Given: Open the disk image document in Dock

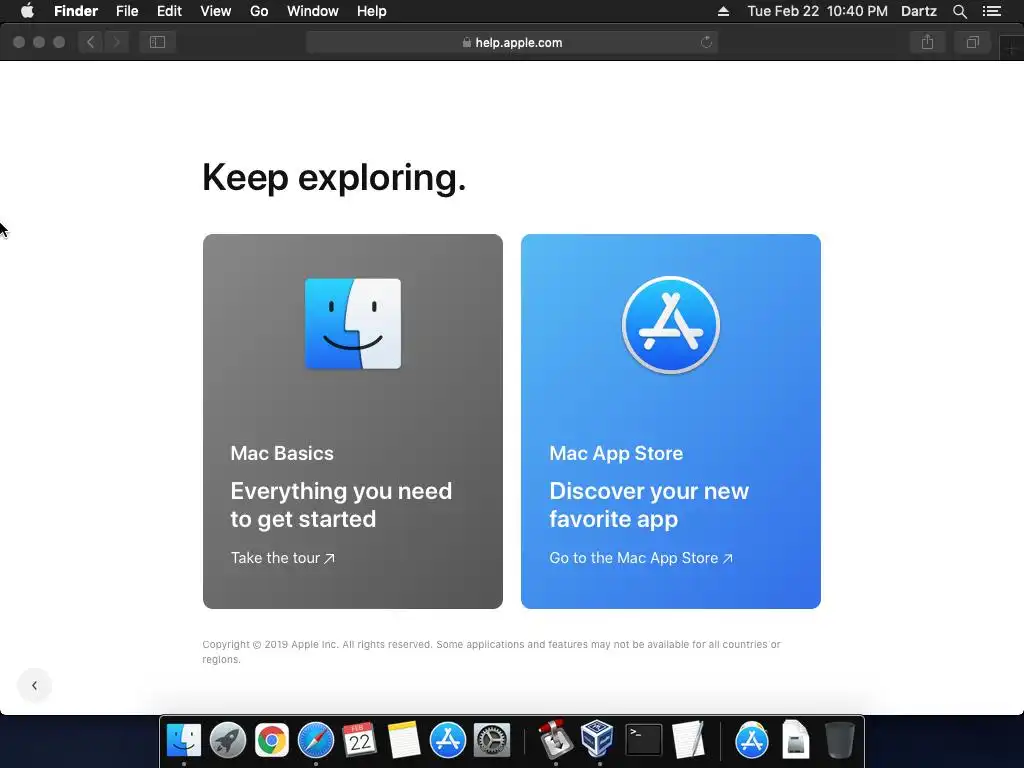Looking at the screenshot, I should tap(795, 739).
